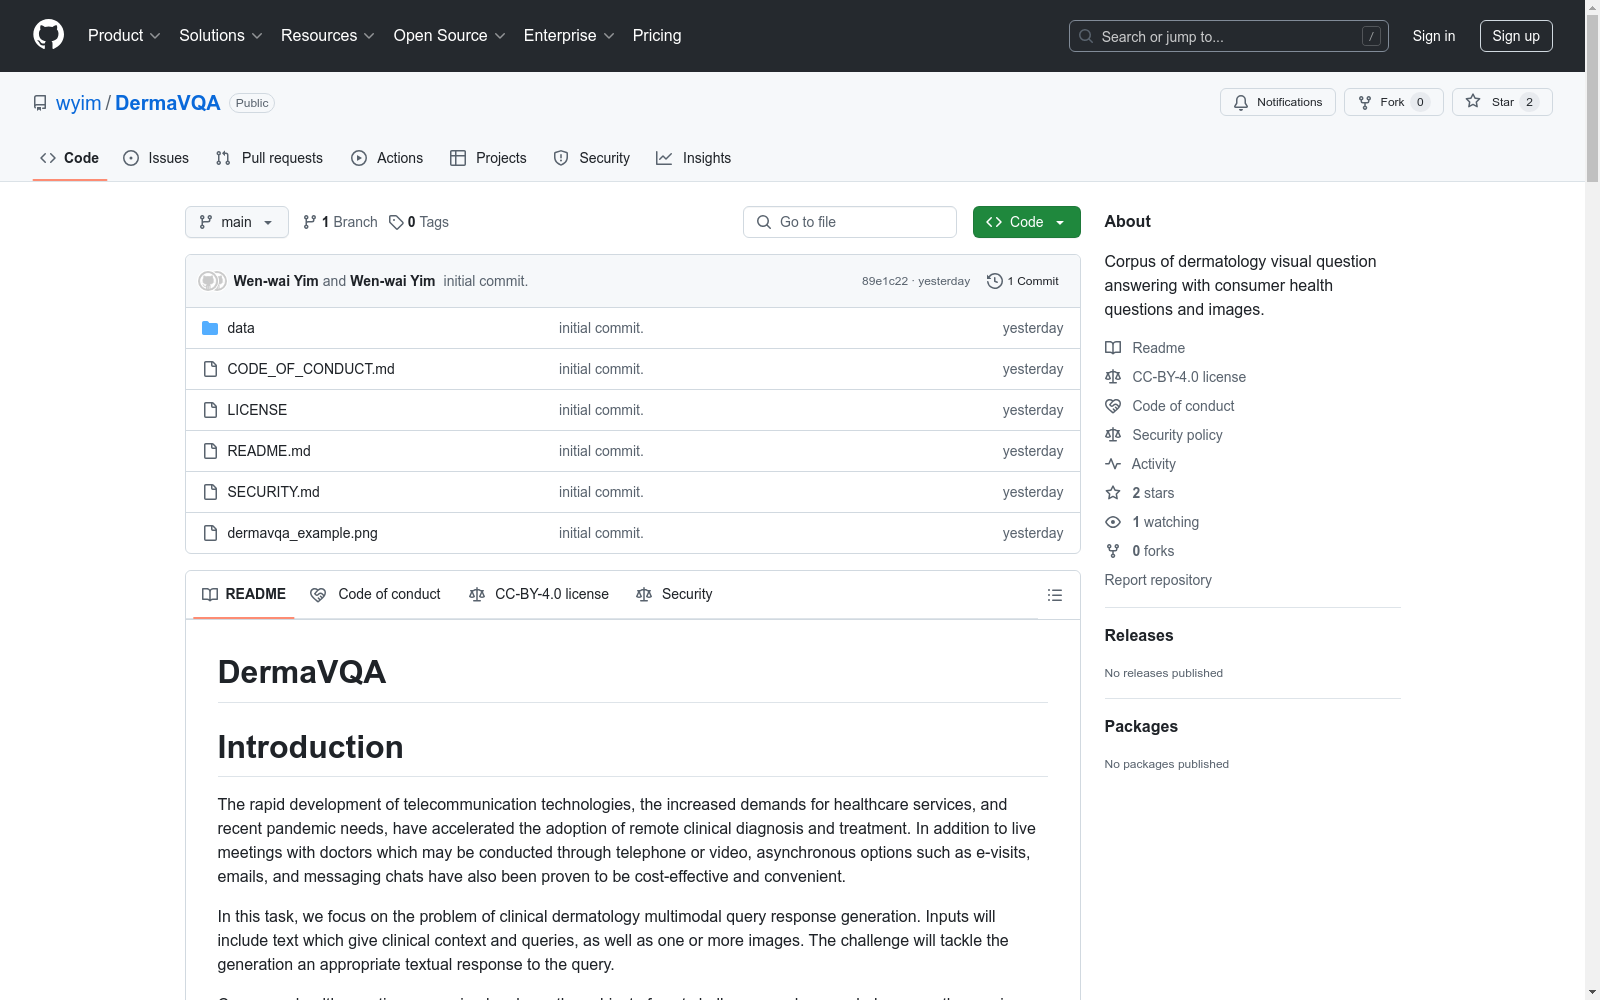1600x1000 pixels.
Task: Switch to the Projects tab
Action: 488,158
